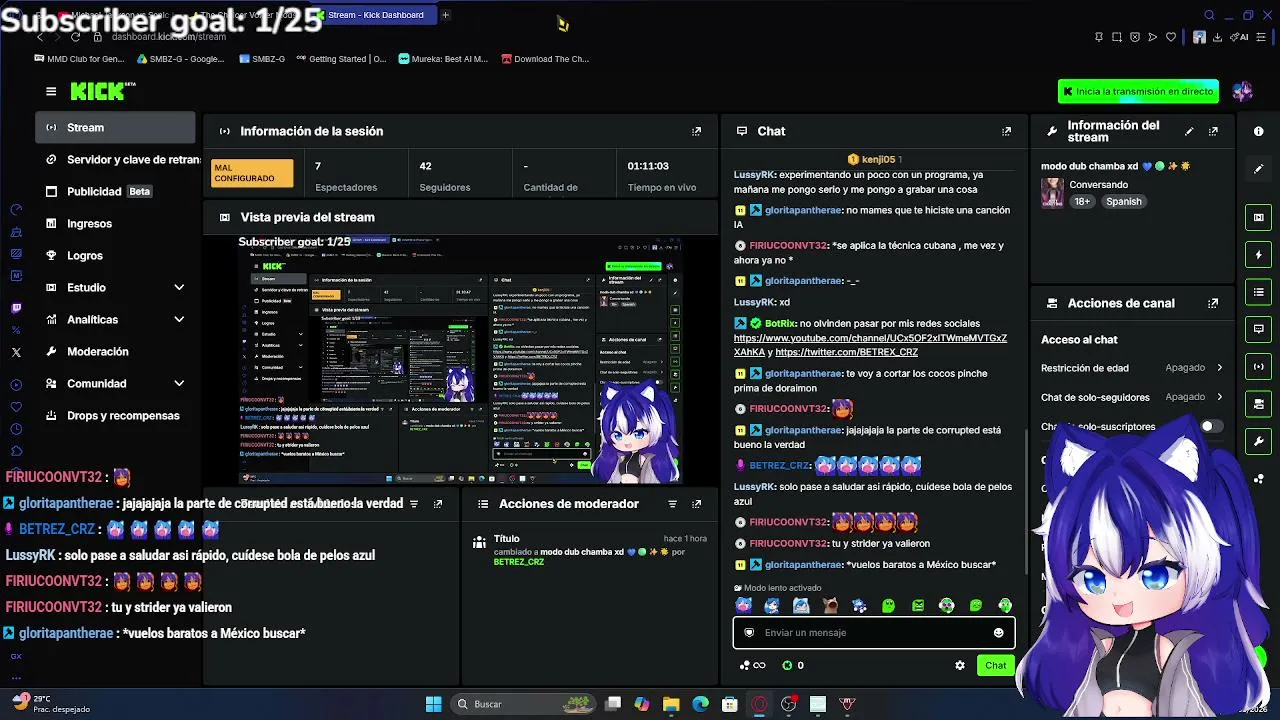1280x720 pixels.
Task: Toggle the channel actions panel icon in right rail
Action: click(x=1258, y=403)
